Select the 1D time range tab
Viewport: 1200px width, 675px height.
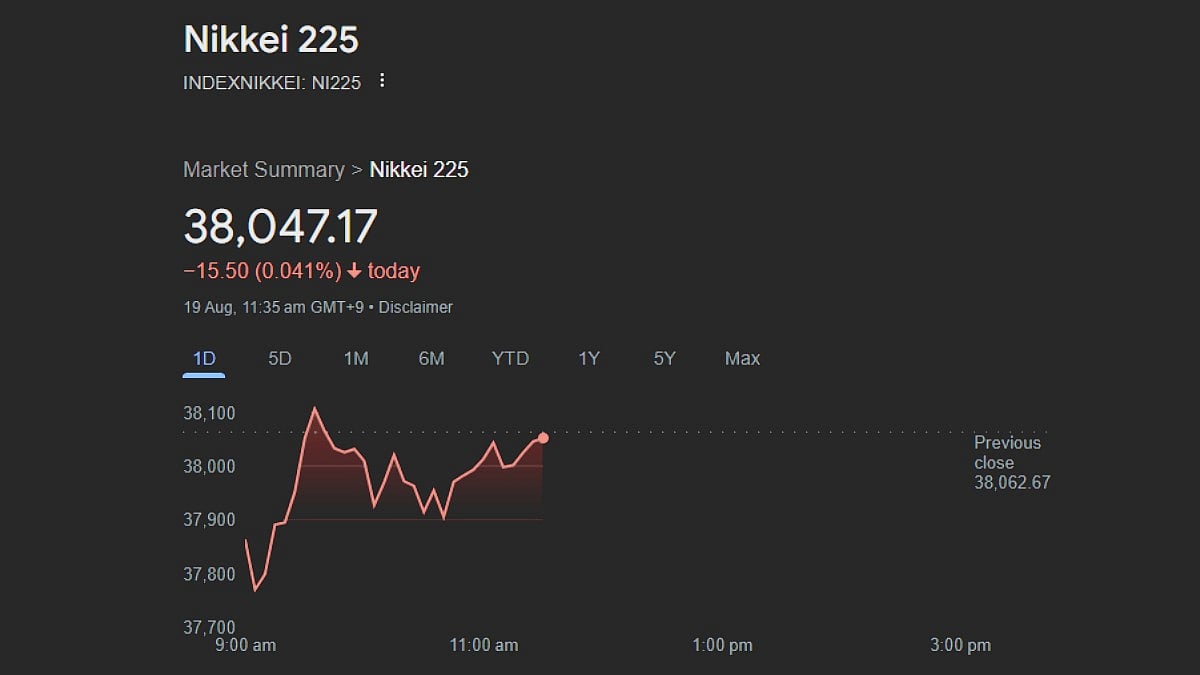204,359
